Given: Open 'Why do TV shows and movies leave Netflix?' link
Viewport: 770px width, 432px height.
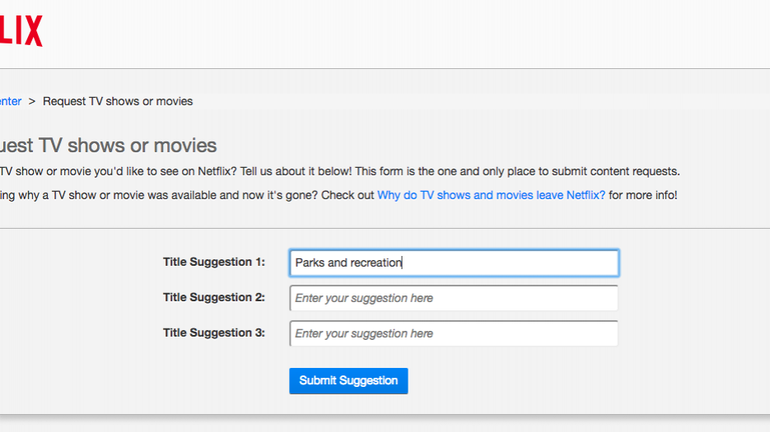Looking at the screenshot, I should (x=491, y=195).
